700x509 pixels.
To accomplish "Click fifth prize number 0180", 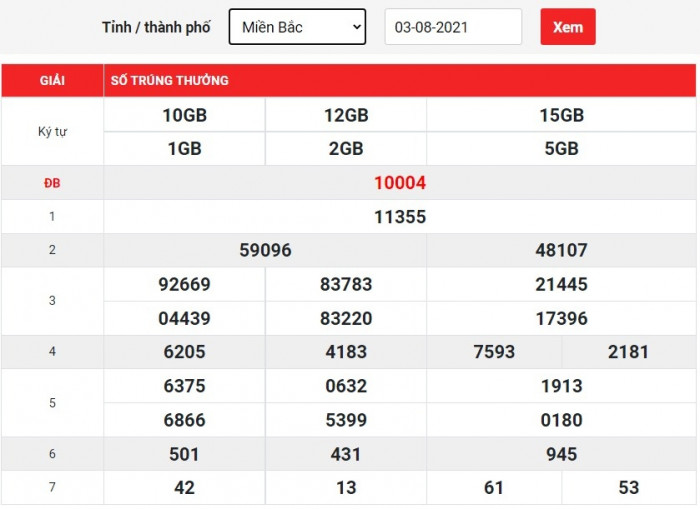I will (561, 420).
